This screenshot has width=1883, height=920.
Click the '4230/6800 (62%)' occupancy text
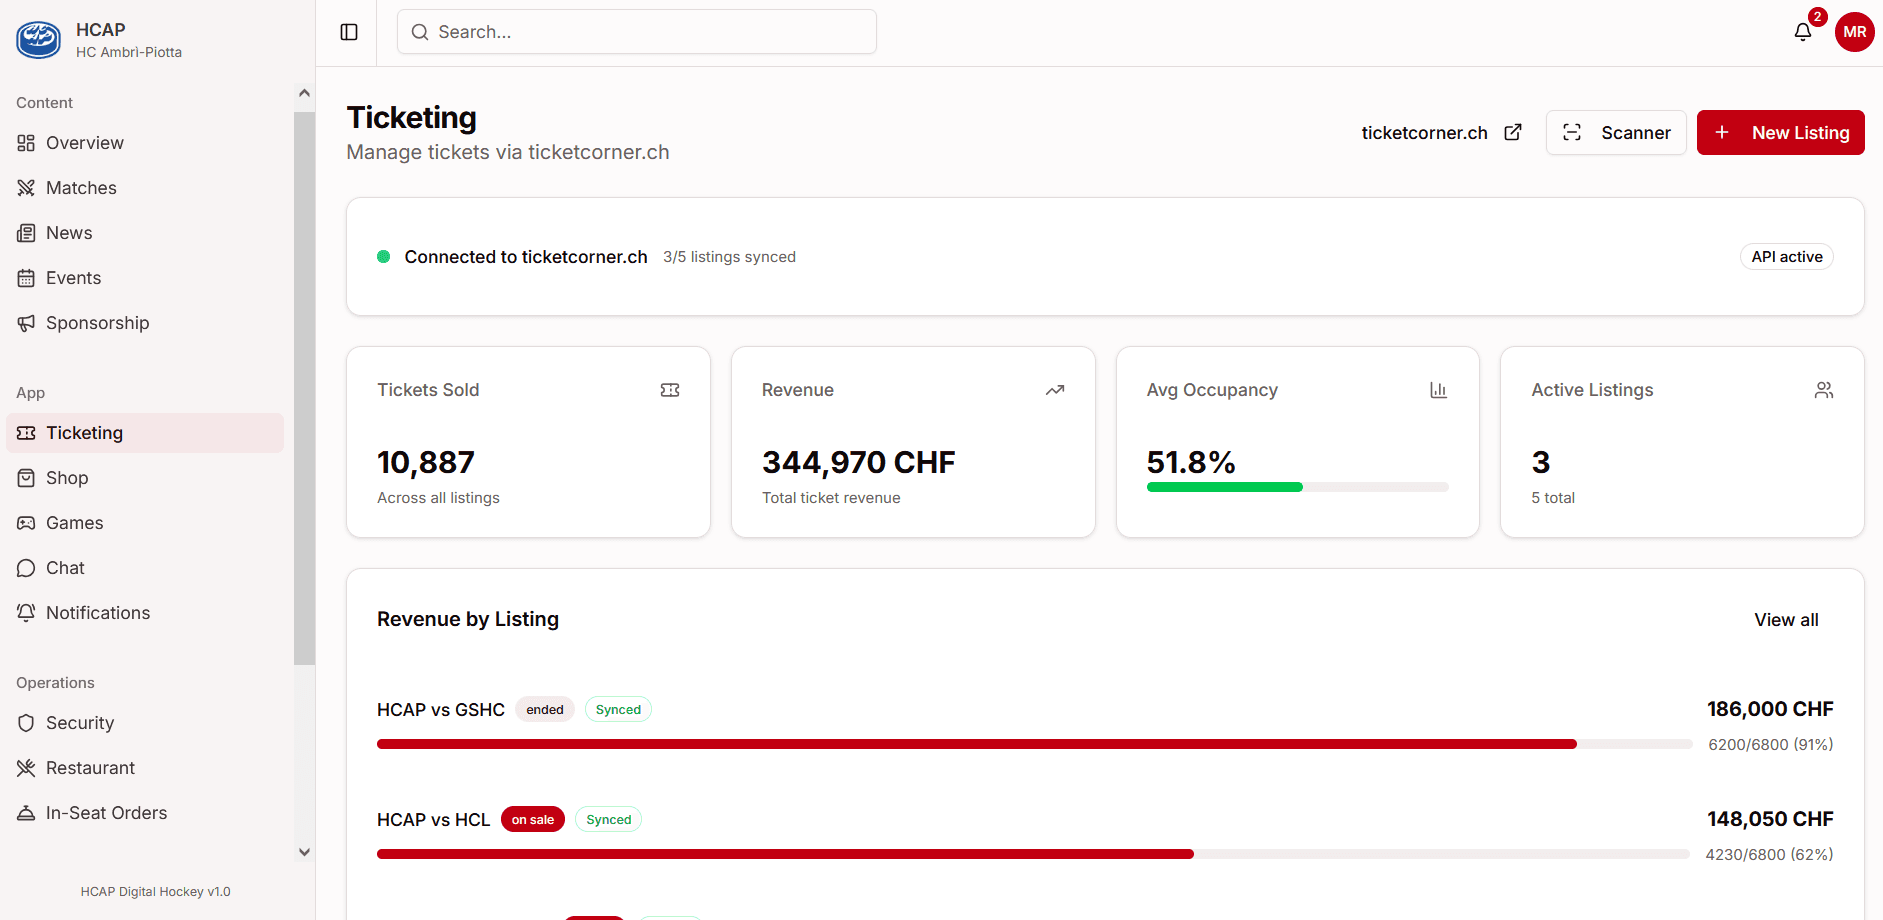(1769, 855)
